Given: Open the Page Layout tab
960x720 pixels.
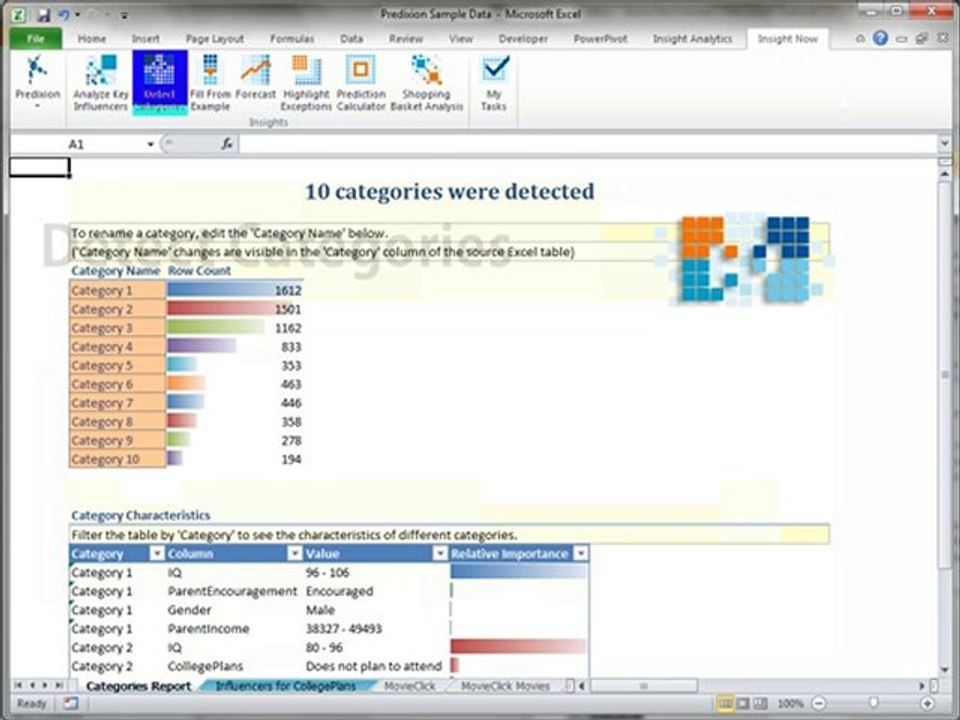Looking at the screenshot, I should 215,39.
